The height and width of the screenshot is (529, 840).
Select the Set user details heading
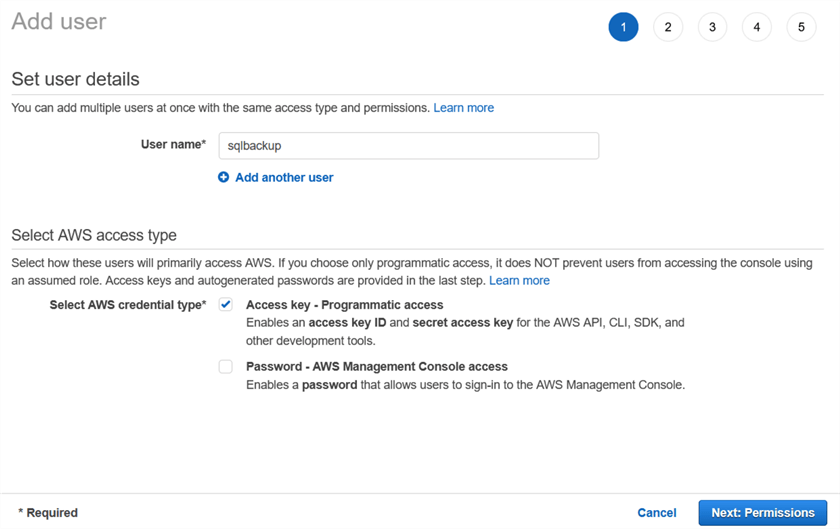[x=76, y=79]
